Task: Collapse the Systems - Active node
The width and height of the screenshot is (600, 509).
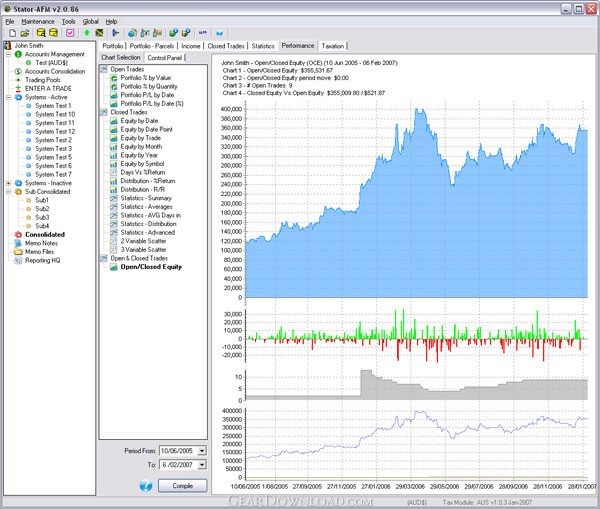Action: click(8, 97)
